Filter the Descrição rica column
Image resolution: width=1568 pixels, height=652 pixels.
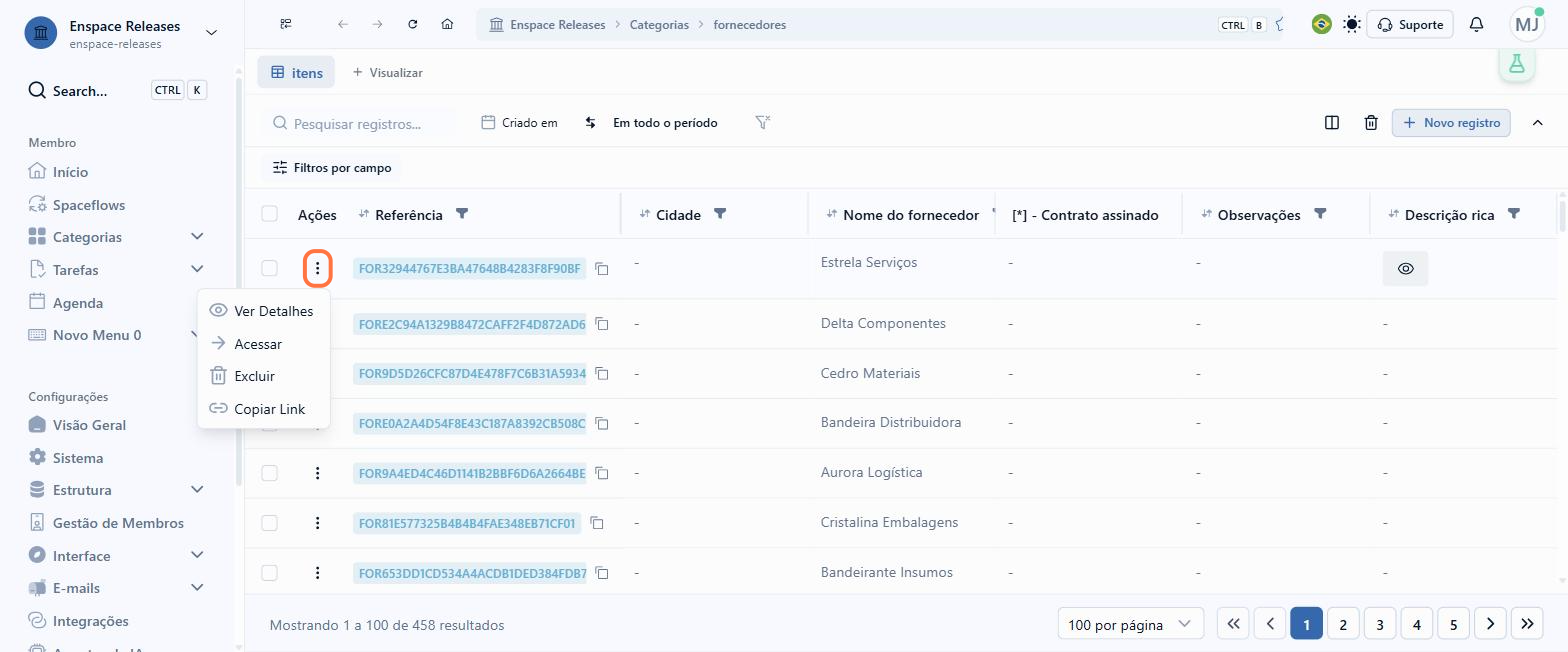(x=1514, y=214)
